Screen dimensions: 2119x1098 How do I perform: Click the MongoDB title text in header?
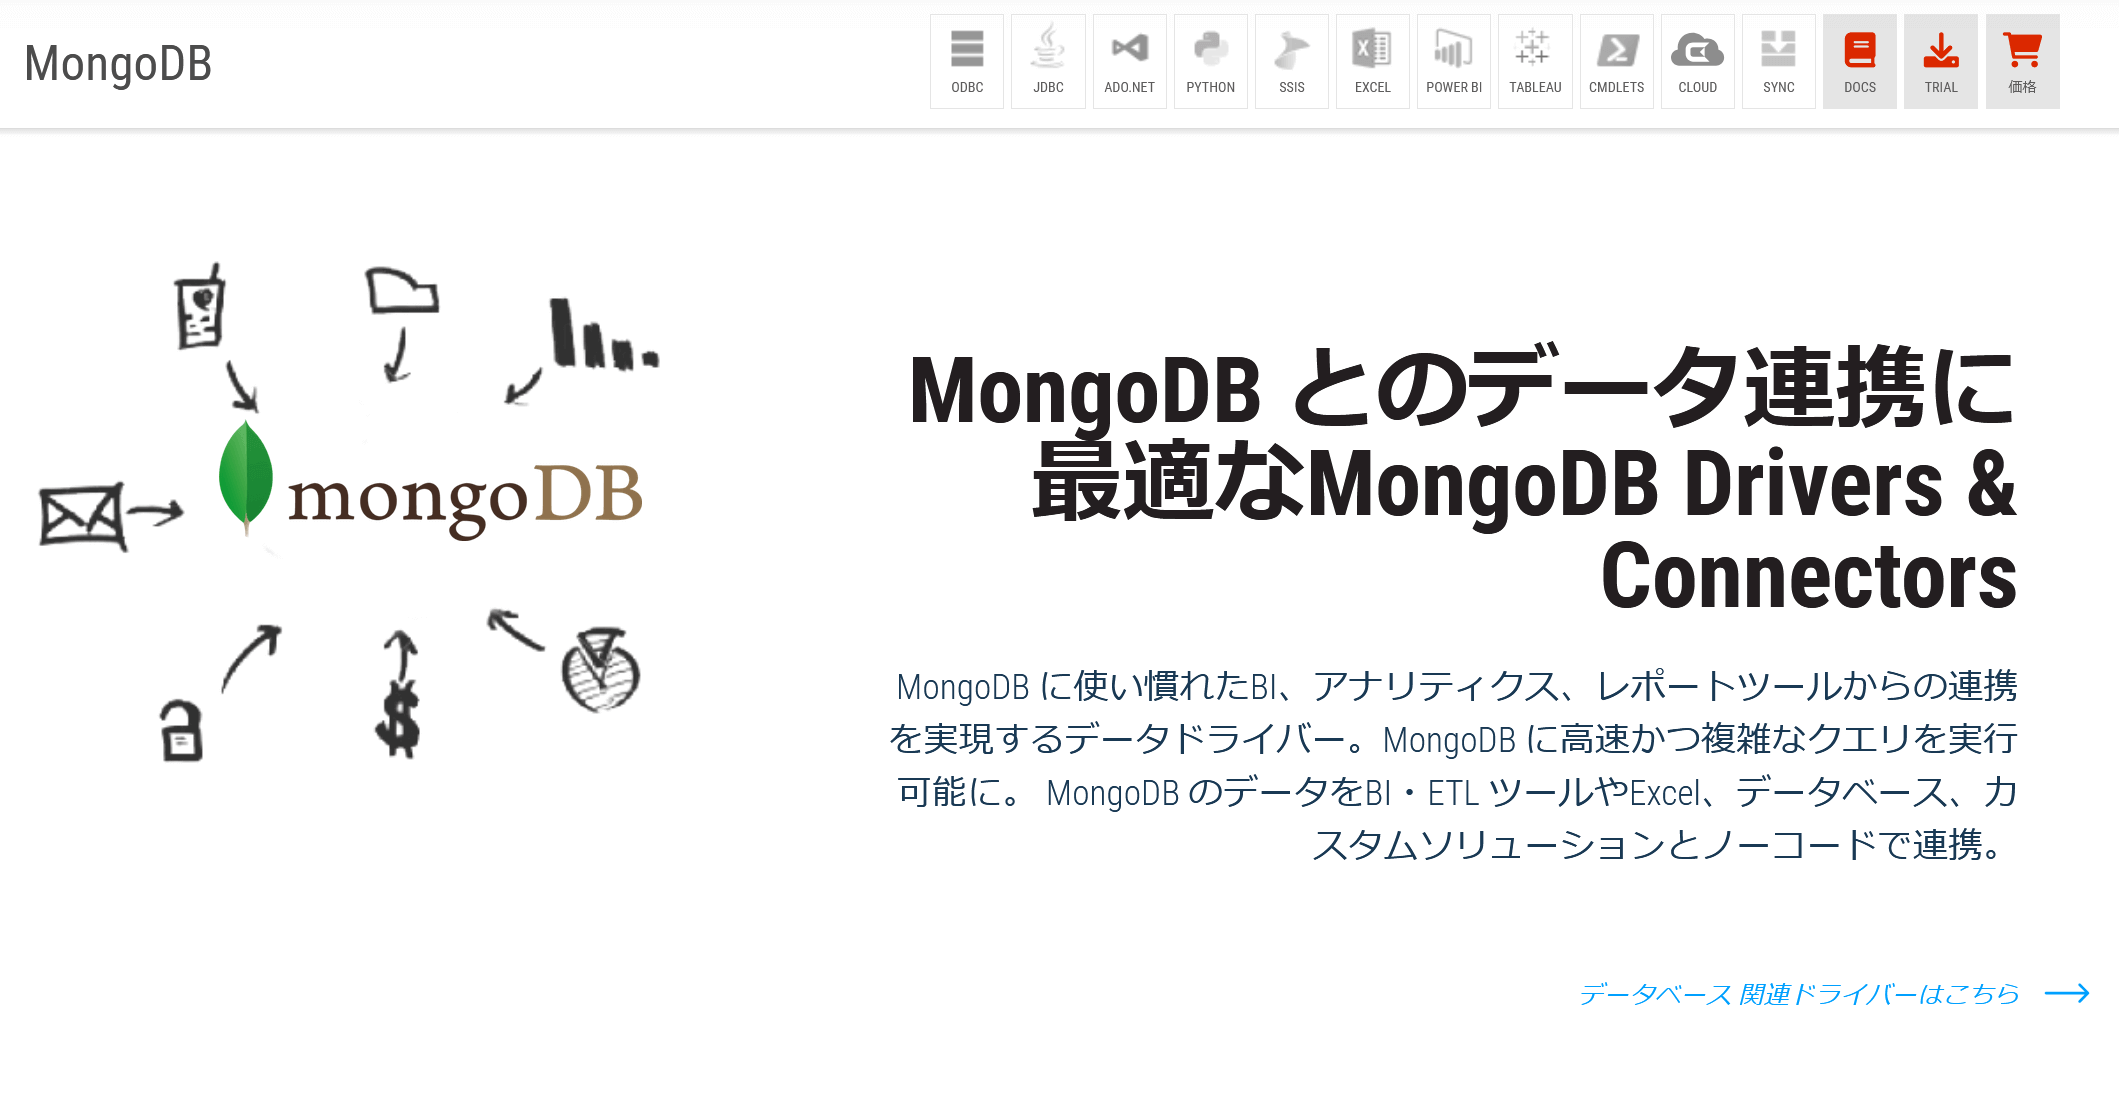click(x=118, y=64)
